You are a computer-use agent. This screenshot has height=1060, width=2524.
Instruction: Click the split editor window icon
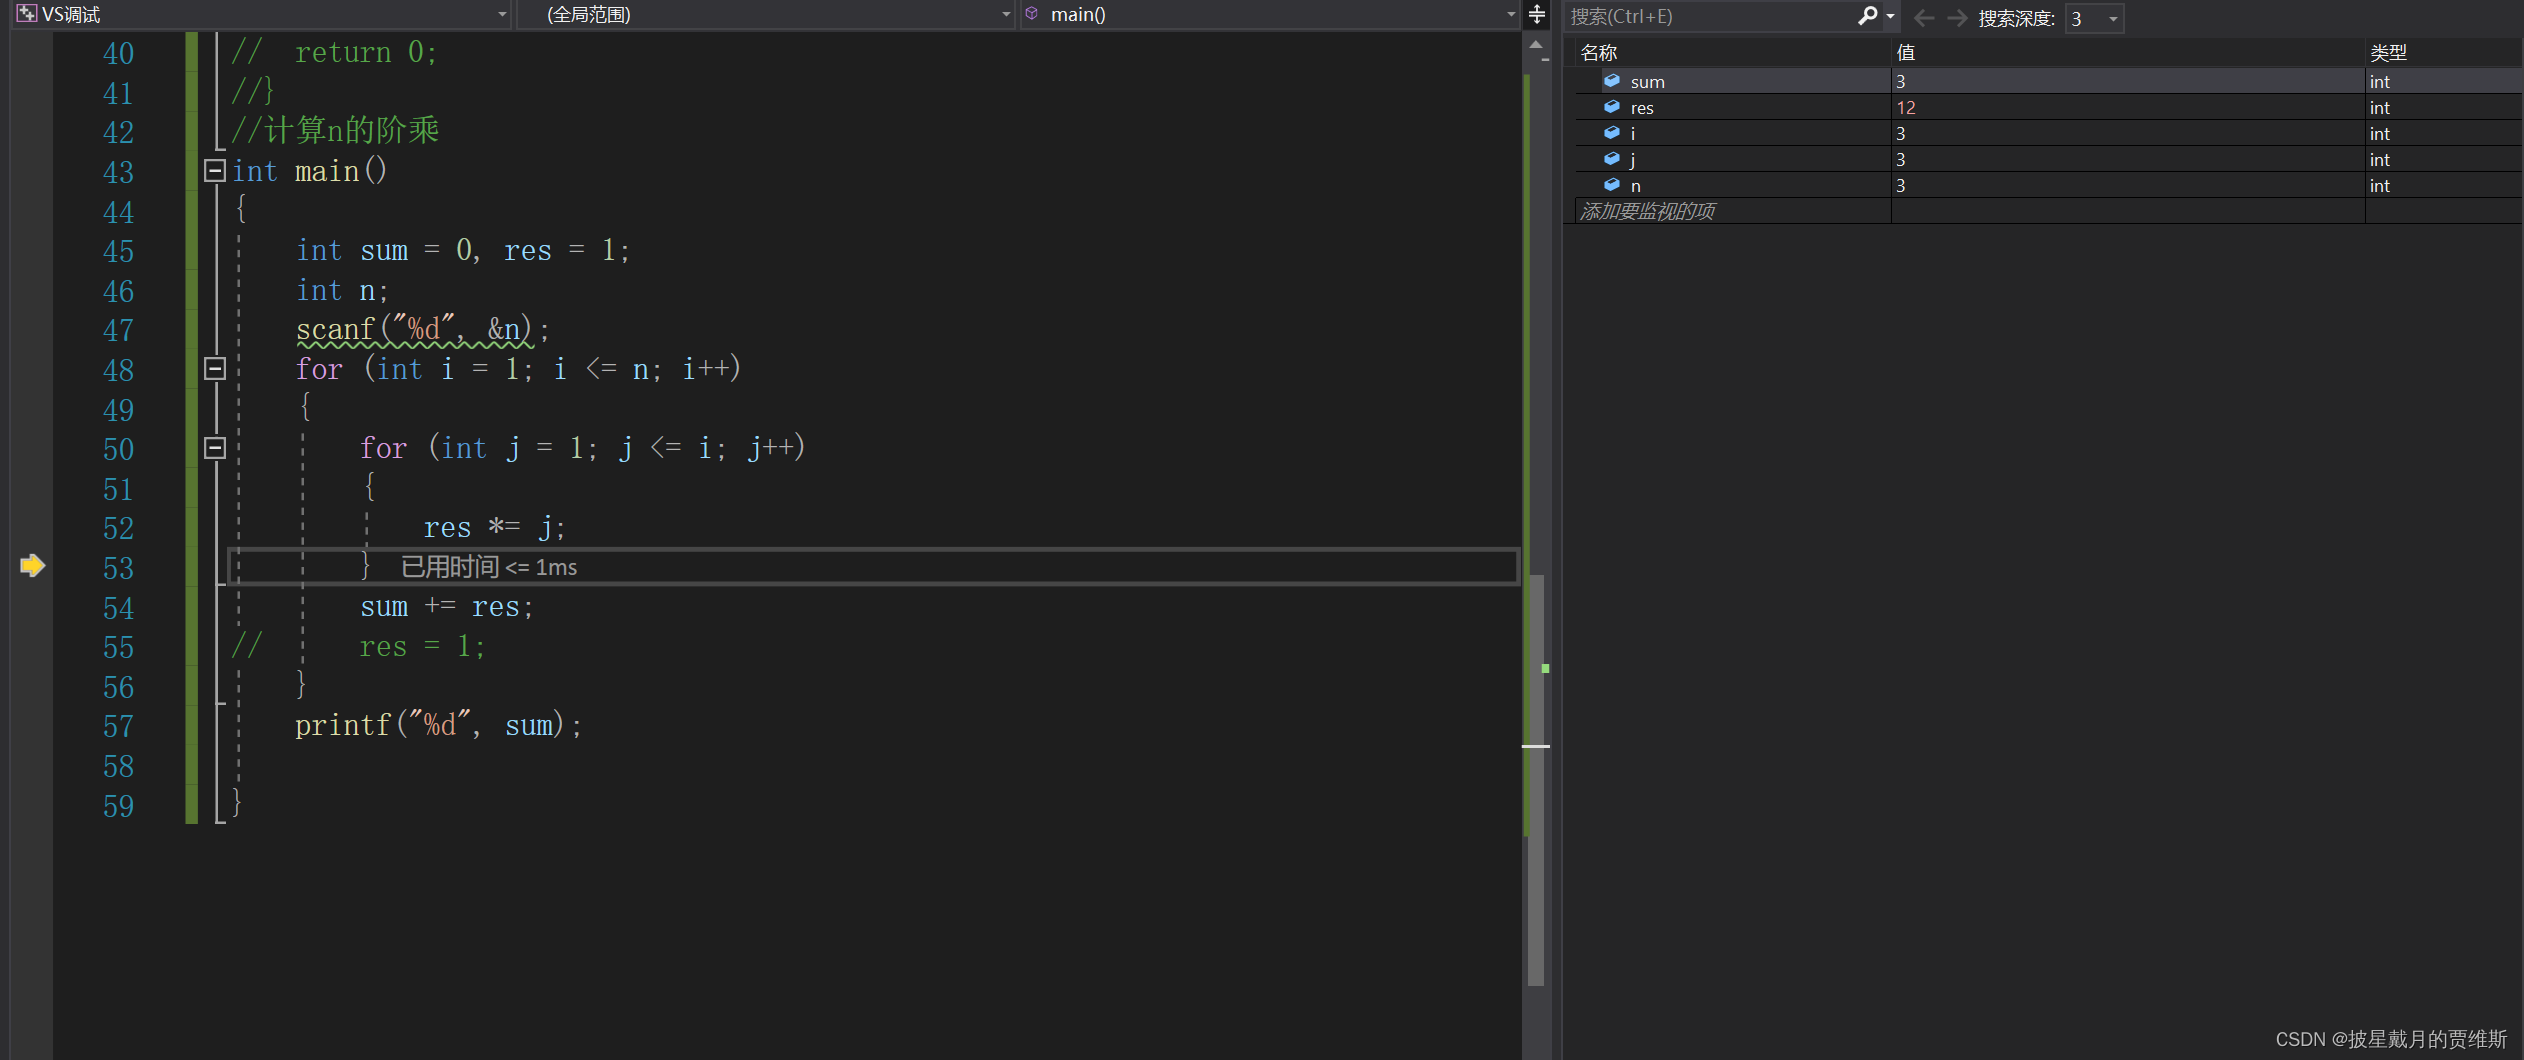pyautogui.click(x=1537, y=14)
